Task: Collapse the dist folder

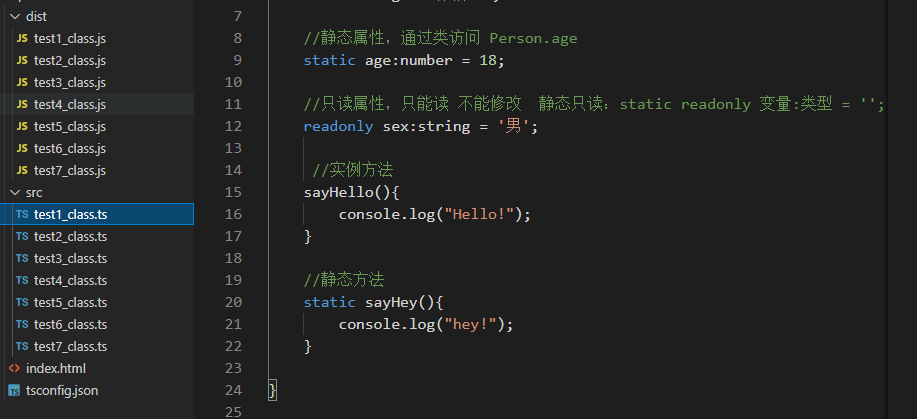Action: click(x=15, y=16)
